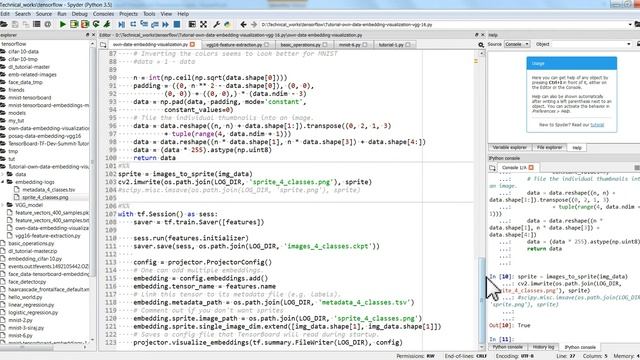The height and width of the screenshot is (360, 640).
Task: Expand the VGG_model folder
Action: pyautogui.click(x=3, y=205)
